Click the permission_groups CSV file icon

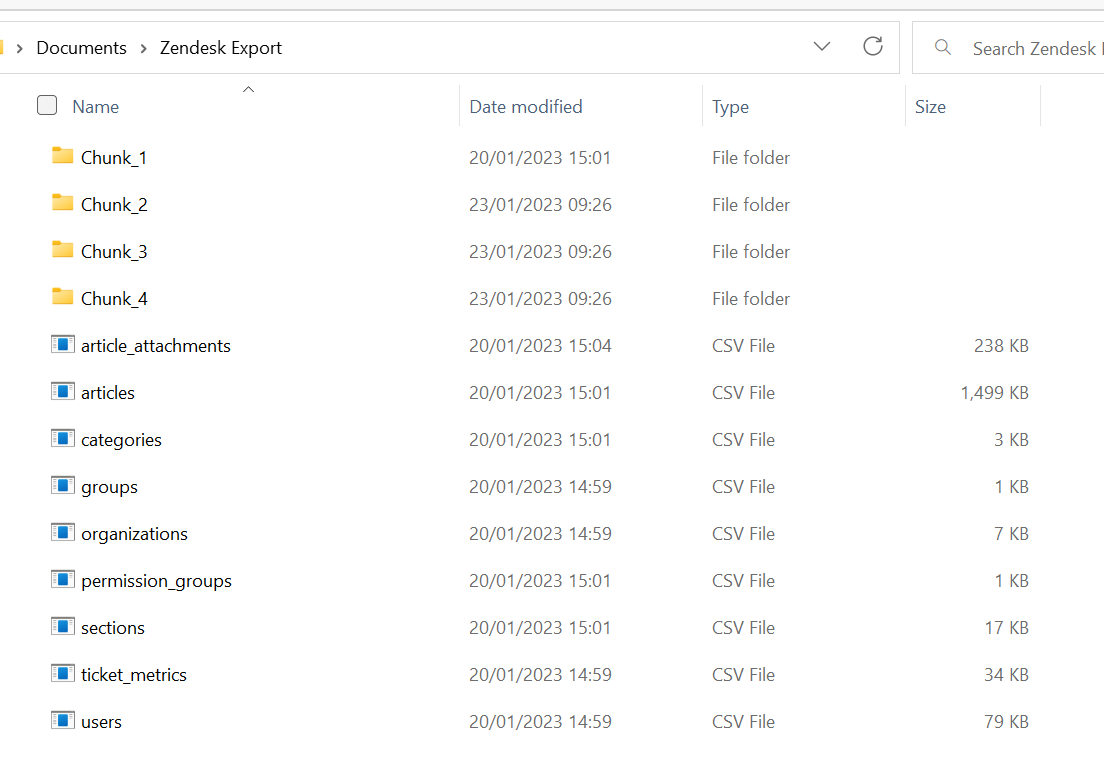coord(63,579)
